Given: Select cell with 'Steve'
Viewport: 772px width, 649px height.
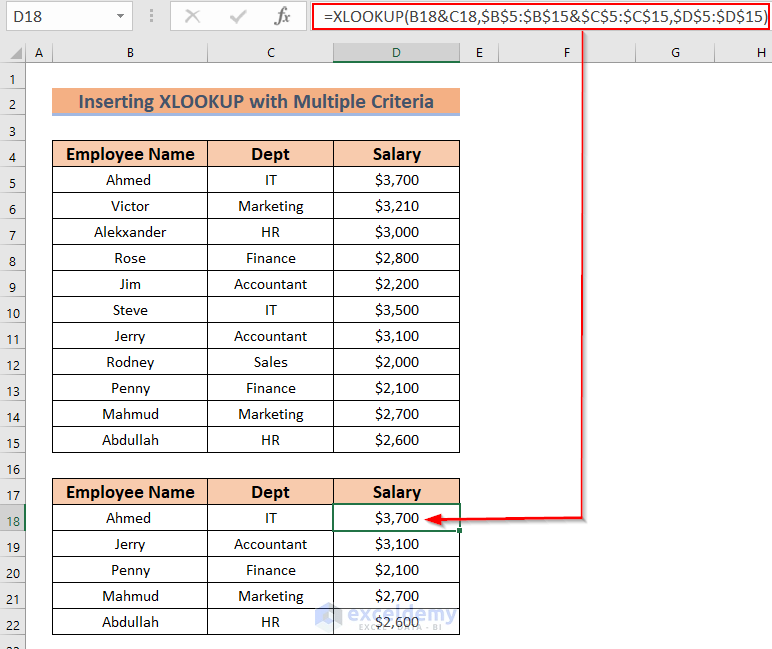Looking at the screenshot, I should coord(130,310).
